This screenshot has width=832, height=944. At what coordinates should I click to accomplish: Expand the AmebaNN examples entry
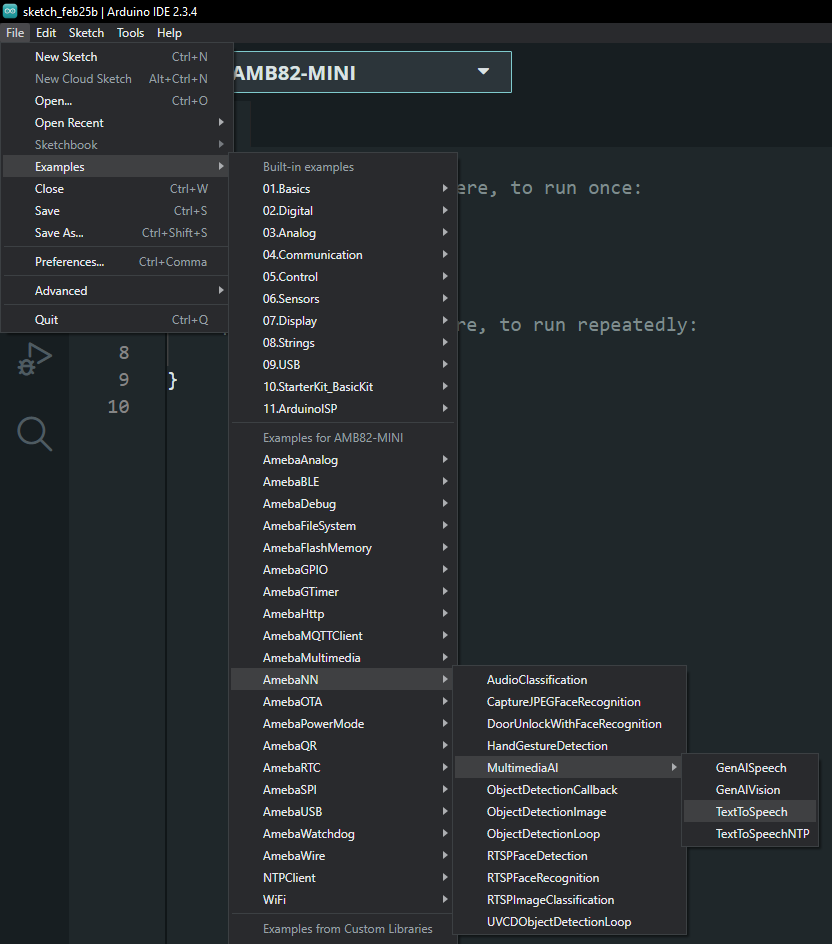coord(343,680)
